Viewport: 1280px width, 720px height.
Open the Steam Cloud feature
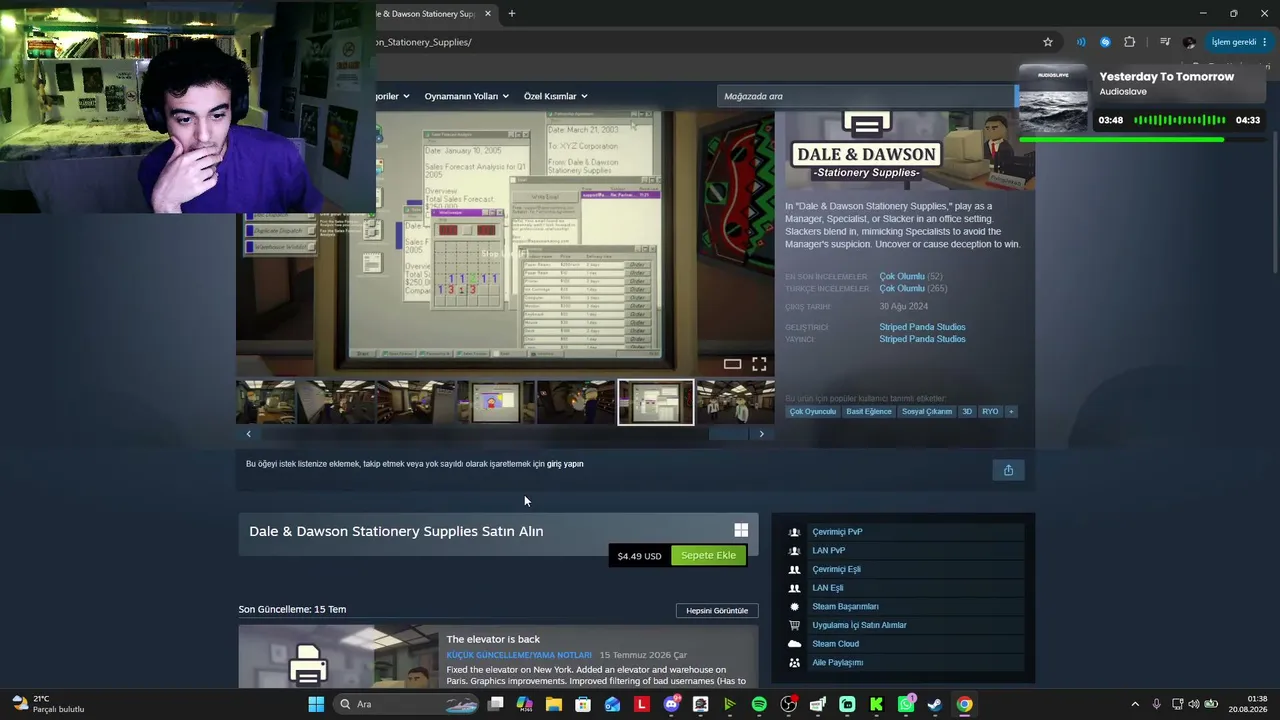835,644
